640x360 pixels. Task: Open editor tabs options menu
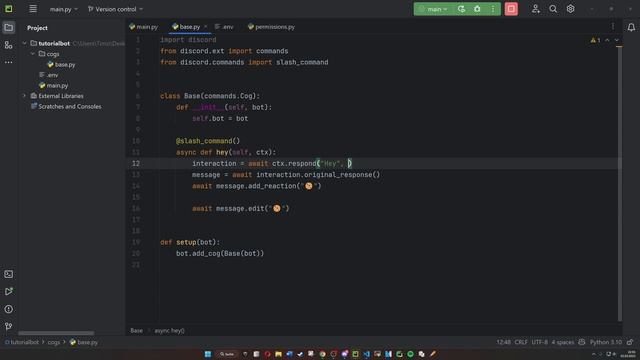point(613,27)
